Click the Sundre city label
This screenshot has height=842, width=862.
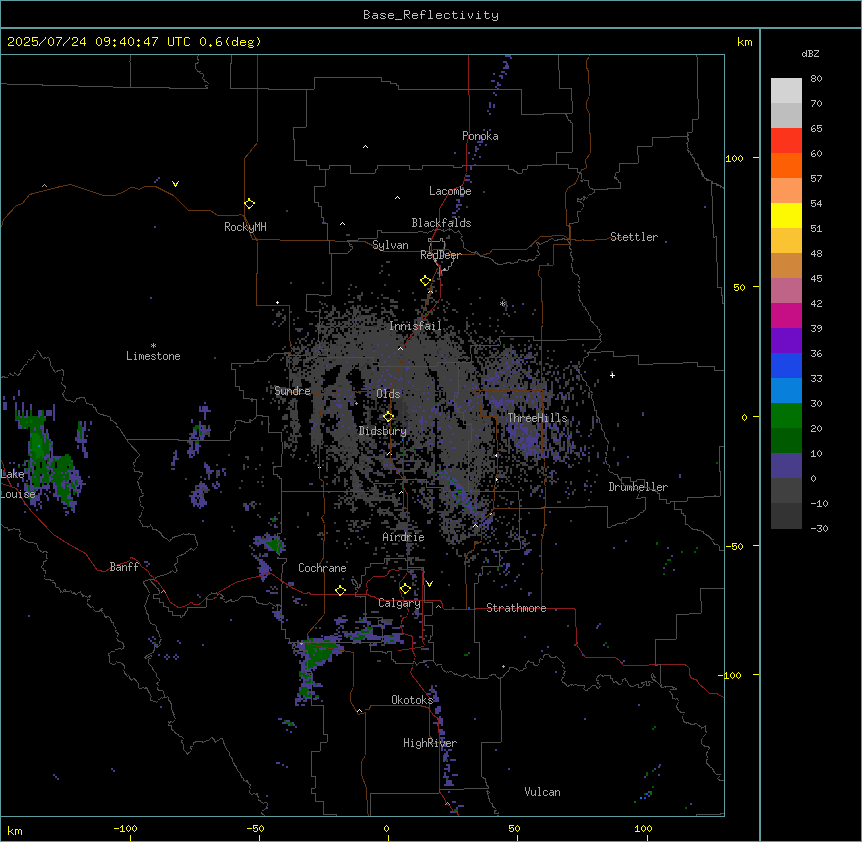coord(292,391)
